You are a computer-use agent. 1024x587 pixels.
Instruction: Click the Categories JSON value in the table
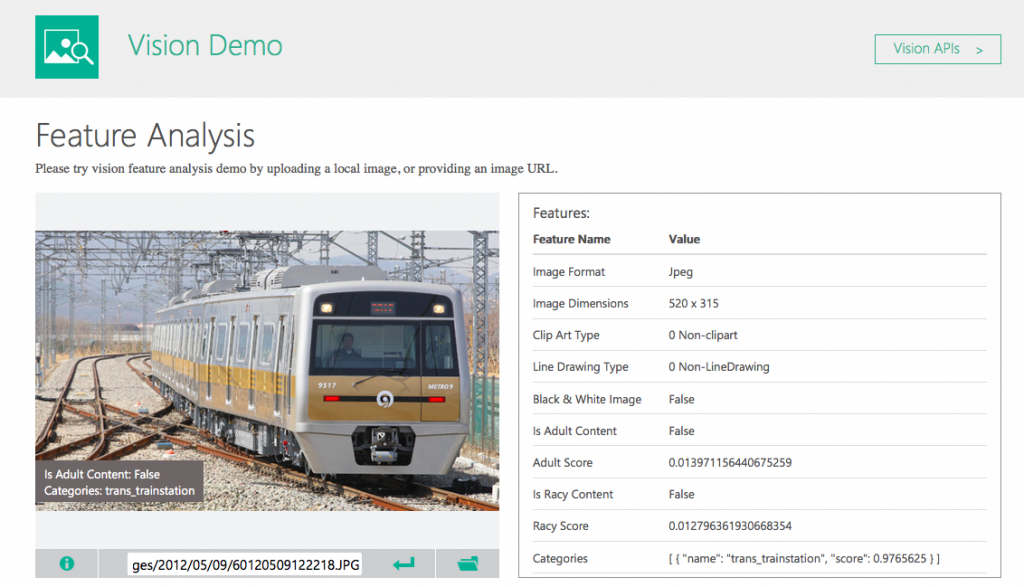point(804,558)
